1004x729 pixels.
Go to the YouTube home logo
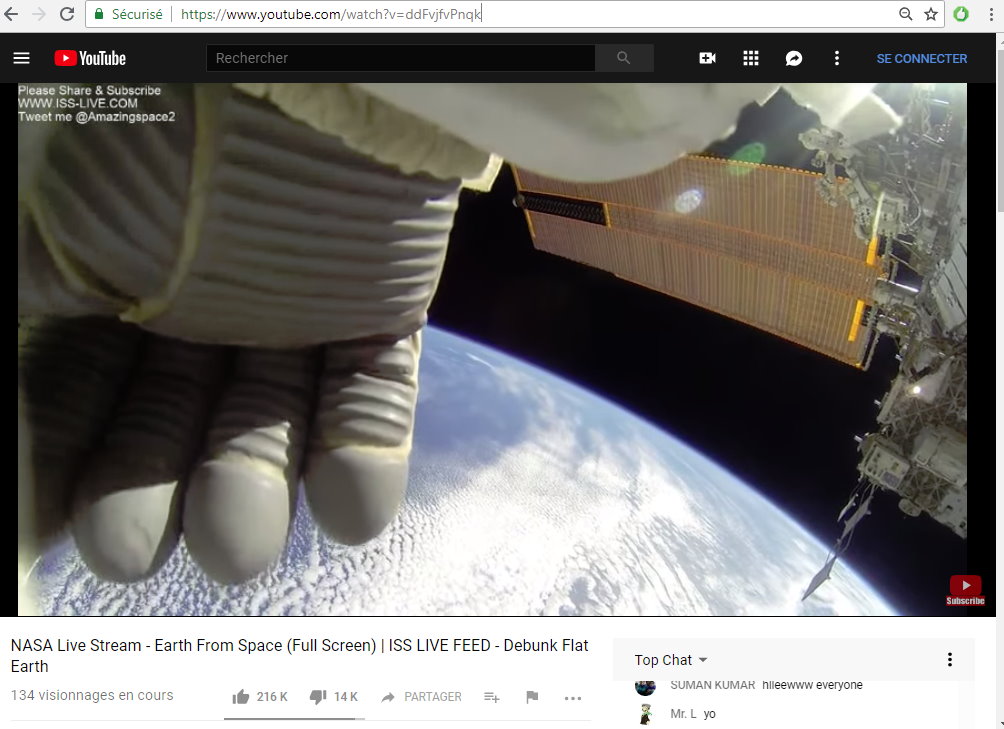(90, 58)
